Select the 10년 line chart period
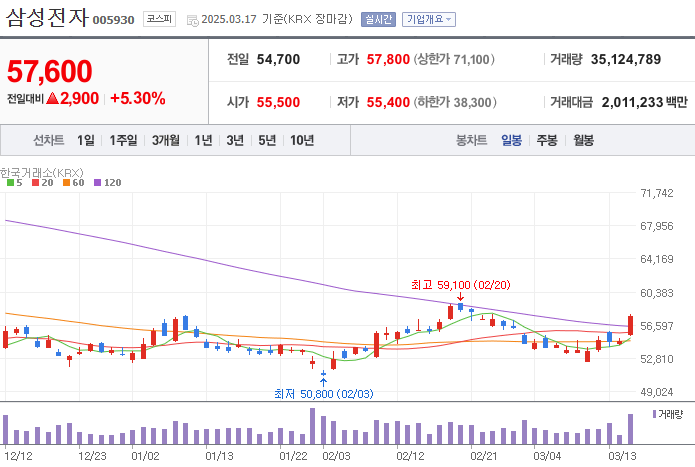695x467 pixels. pyautogui.click(x=302, y=140)
